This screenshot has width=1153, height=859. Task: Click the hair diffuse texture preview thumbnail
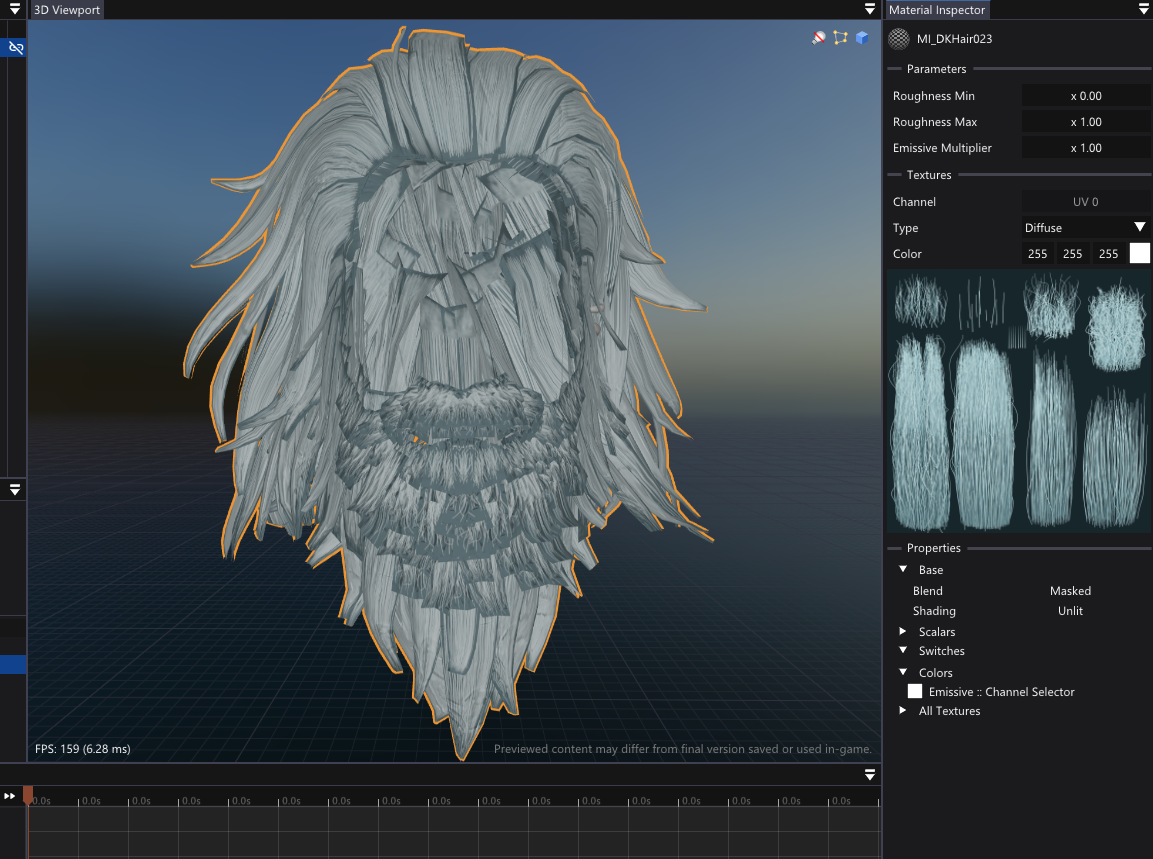coord(1019,401)
